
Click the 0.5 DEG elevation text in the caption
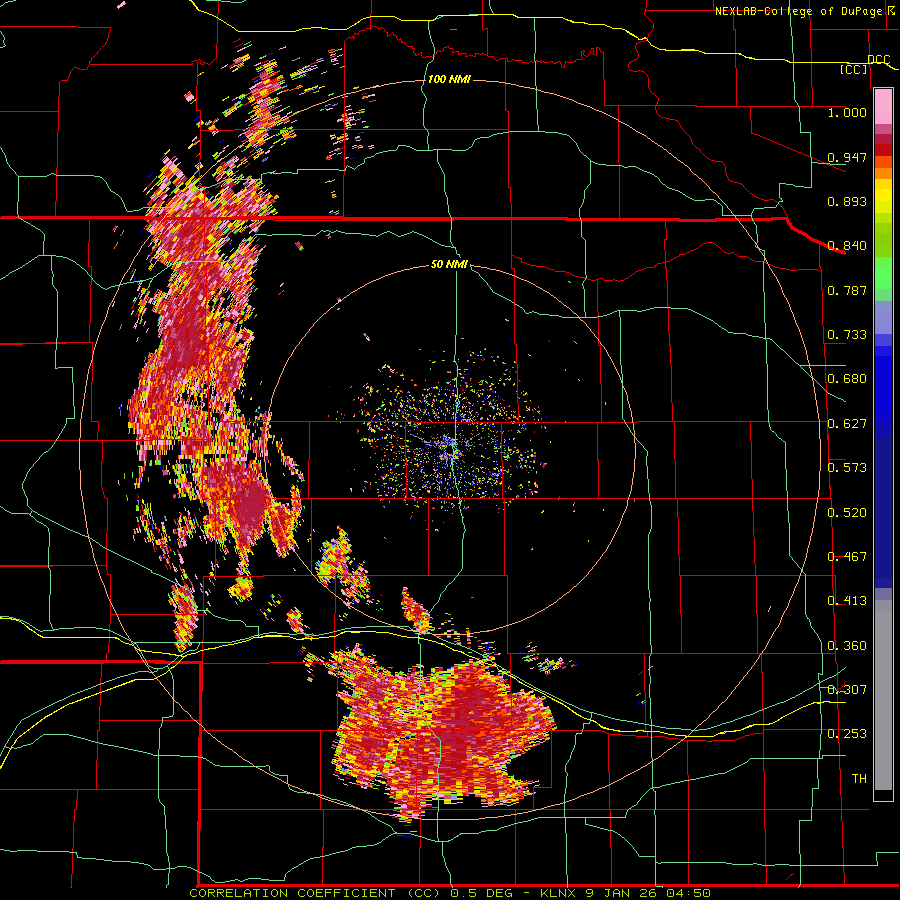coord(483,893)
